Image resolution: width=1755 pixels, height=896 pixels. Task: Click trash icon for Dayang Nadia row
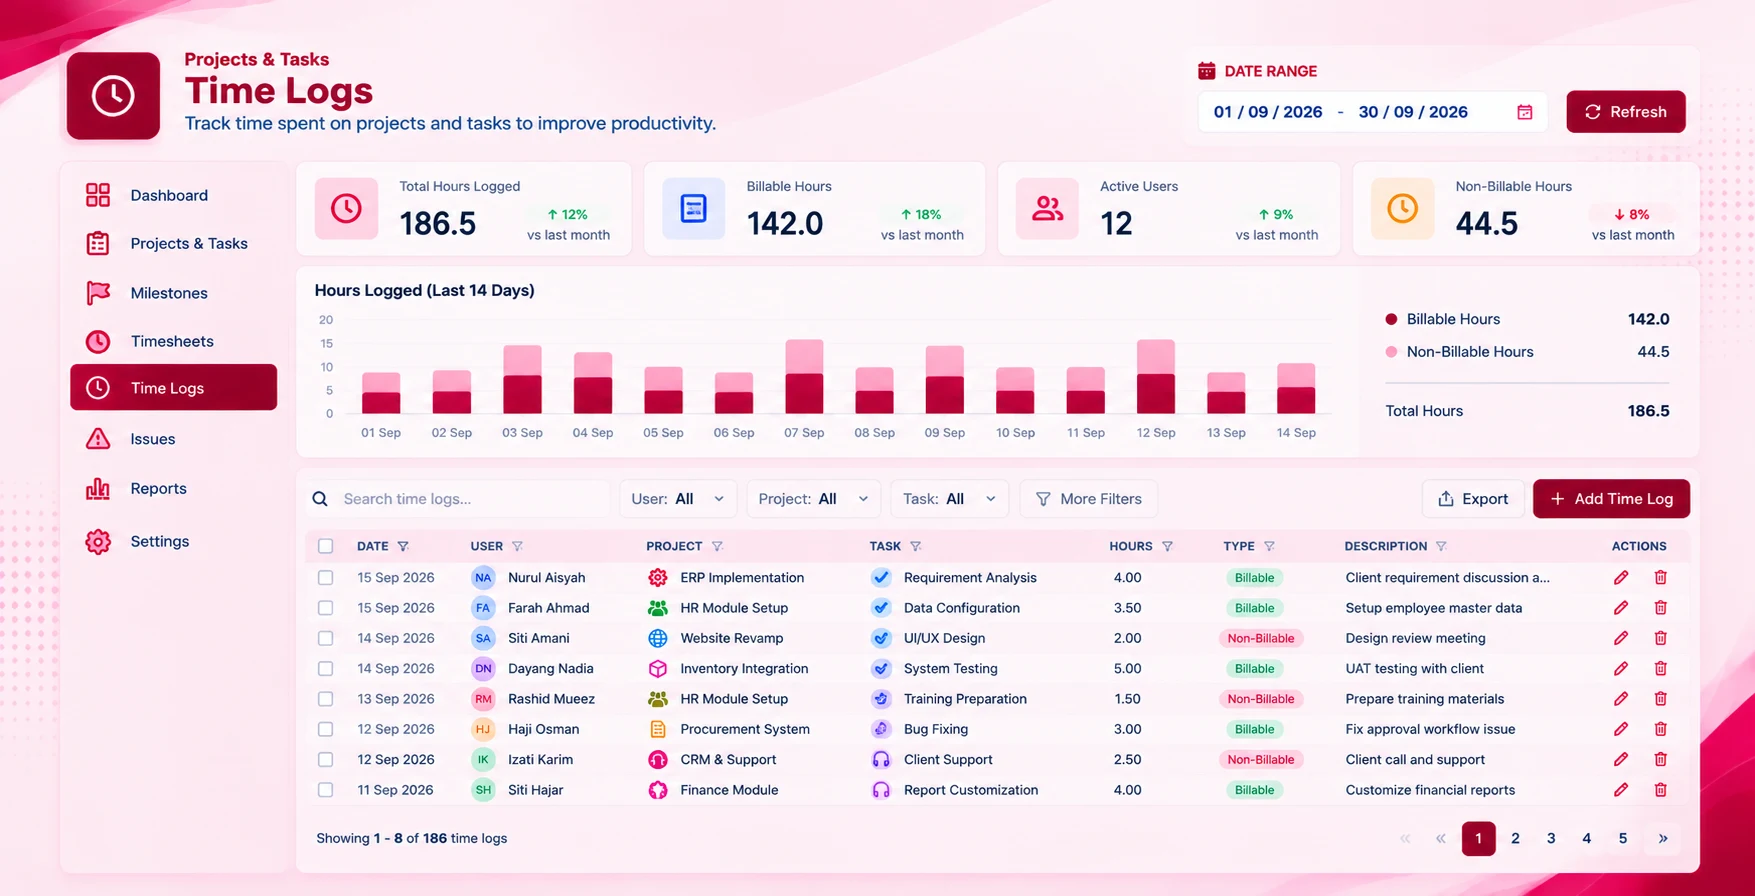pos(1660,668)
